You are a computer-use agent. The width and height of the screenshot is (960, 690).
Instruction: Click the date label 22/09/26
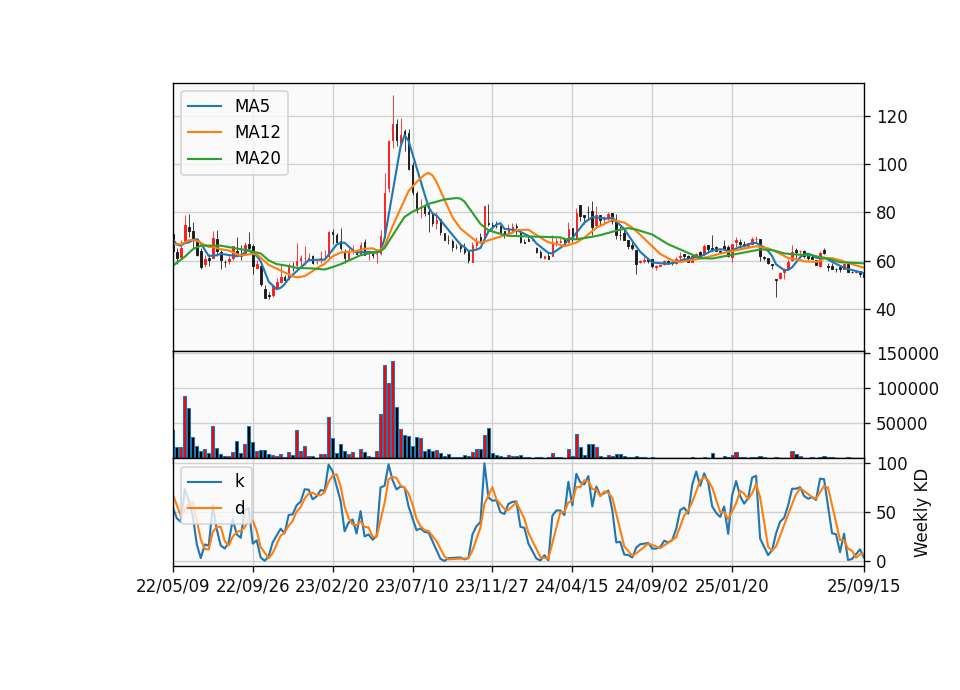tap(253, 586)
